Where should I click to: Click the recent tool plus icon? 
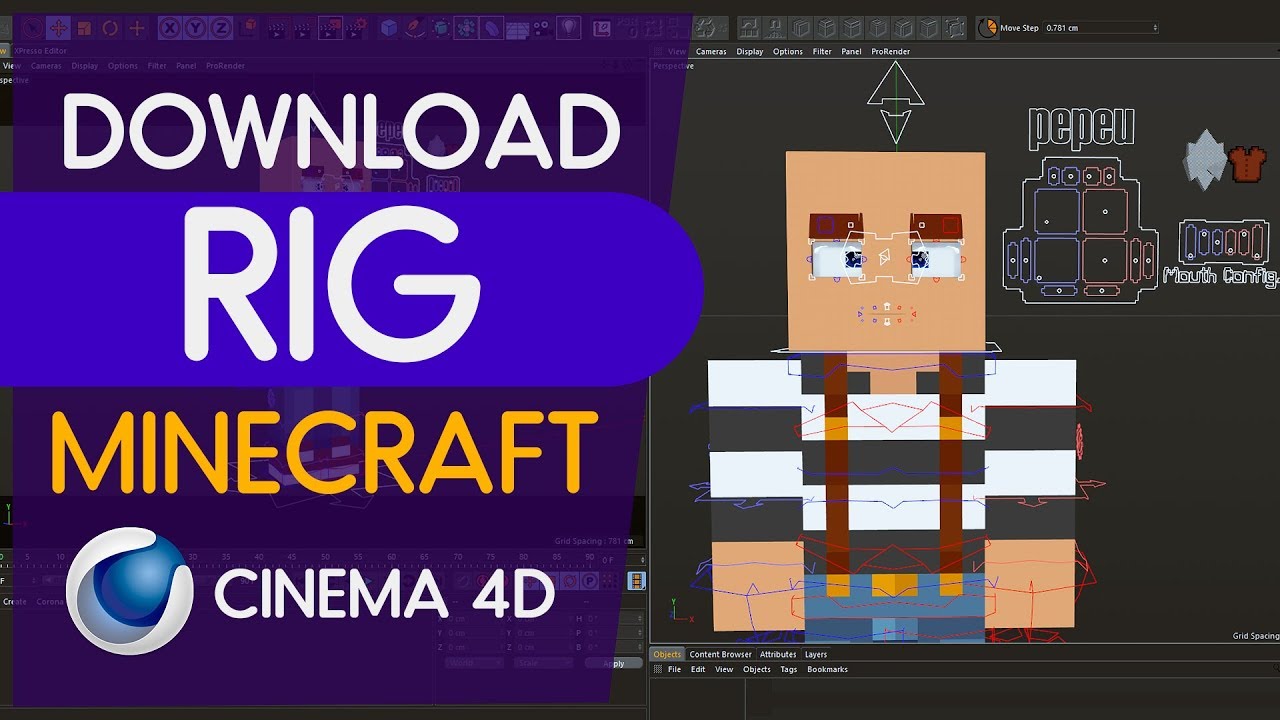pyautogui.click(x=136, y=28)
